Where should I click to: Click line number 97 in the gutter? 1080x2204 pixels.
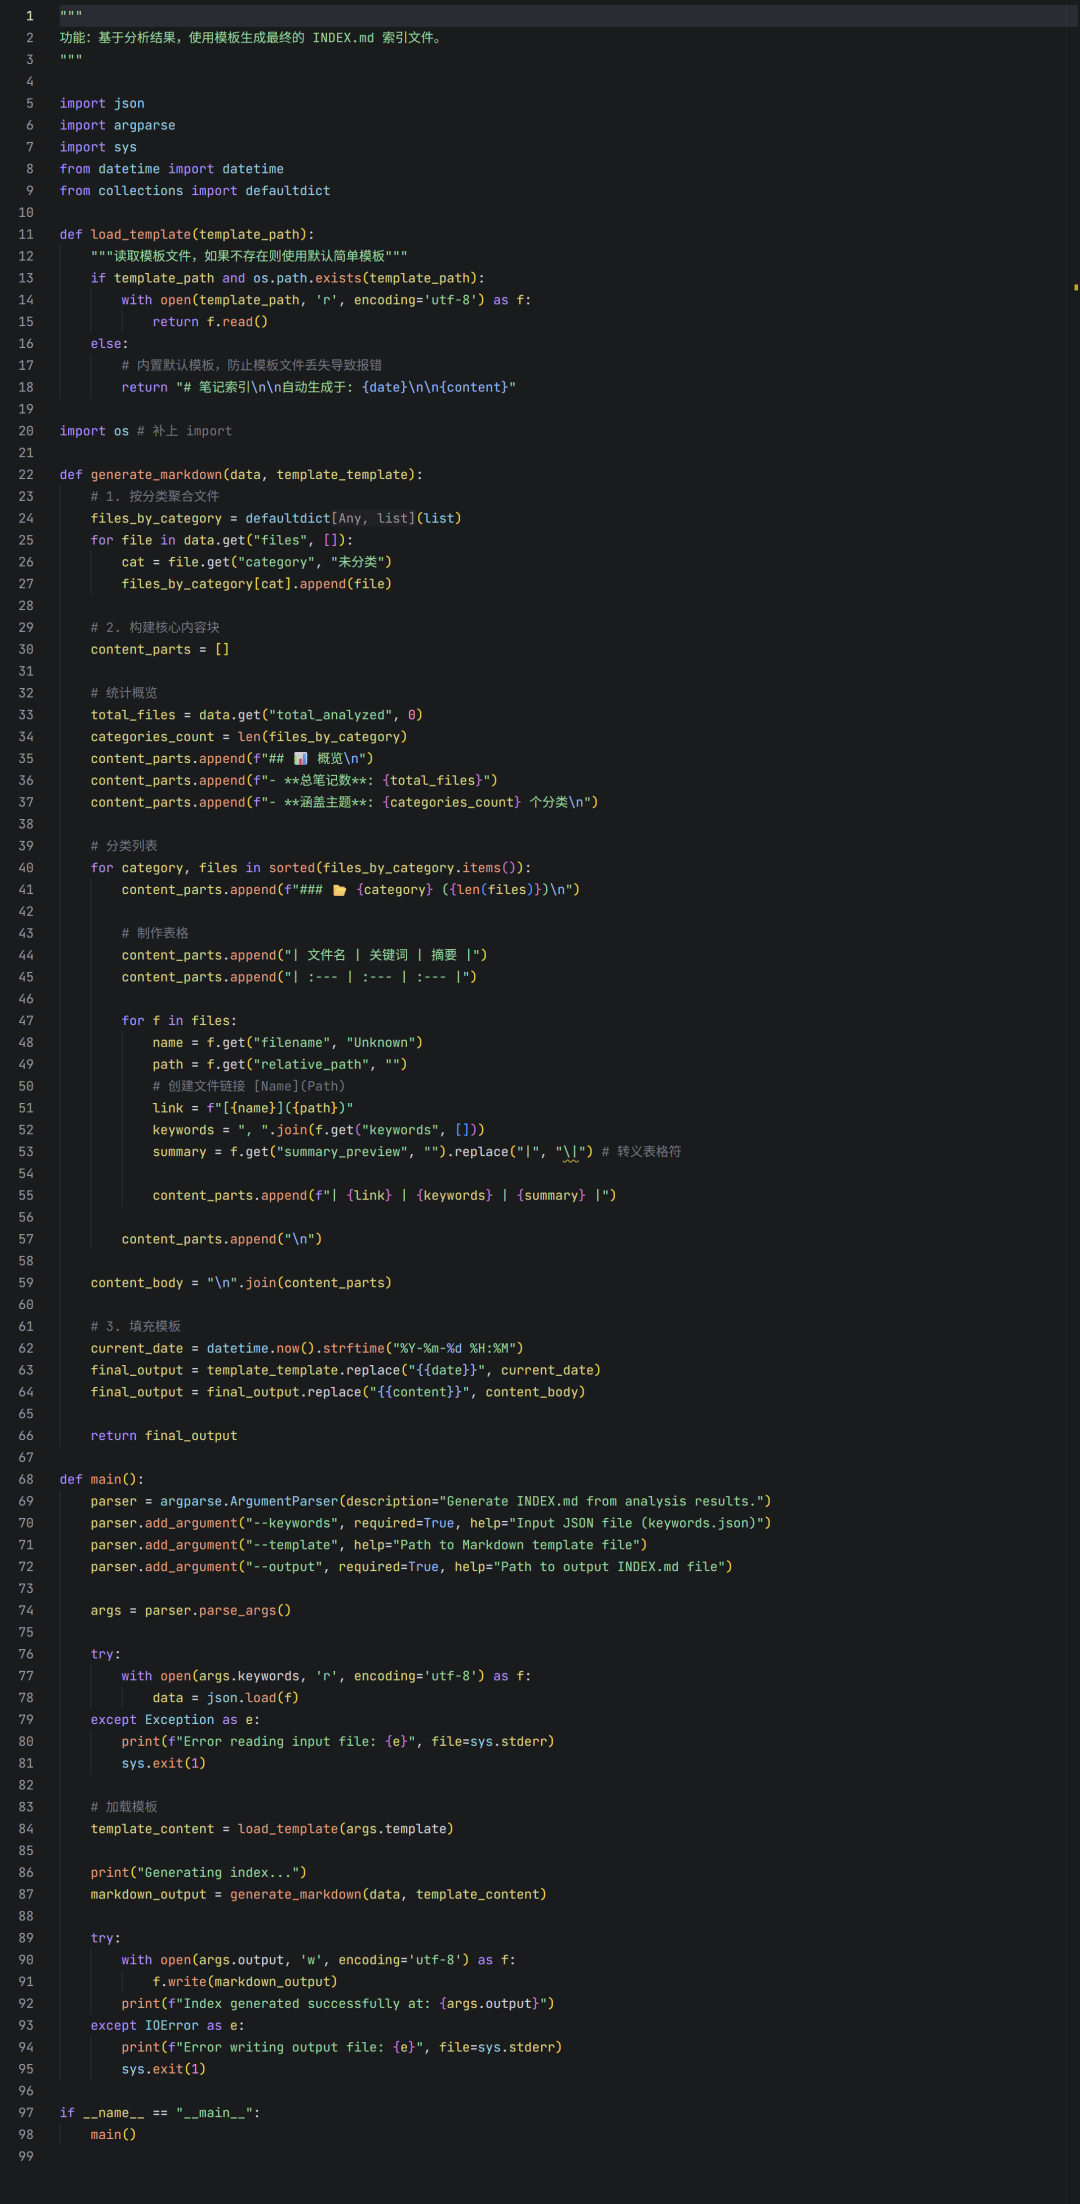[26, 2113]
